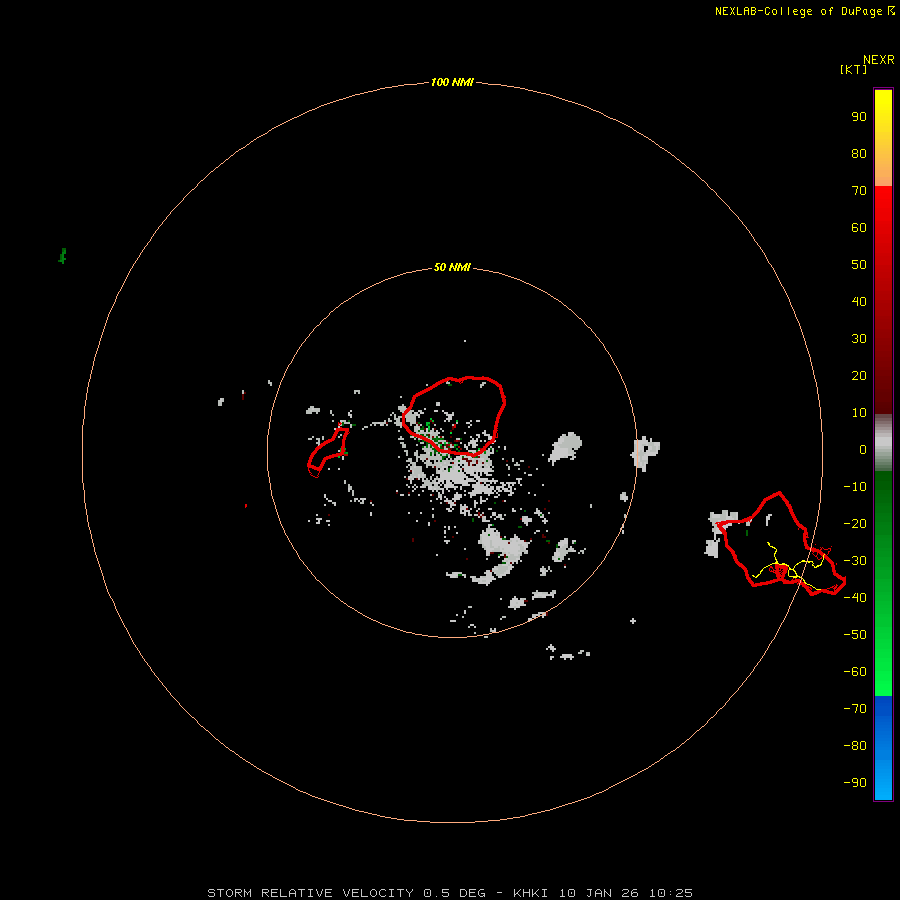Click the blue segment of the color bar
900x900 pixels.
pyautogui.click(x=883, y=748)
